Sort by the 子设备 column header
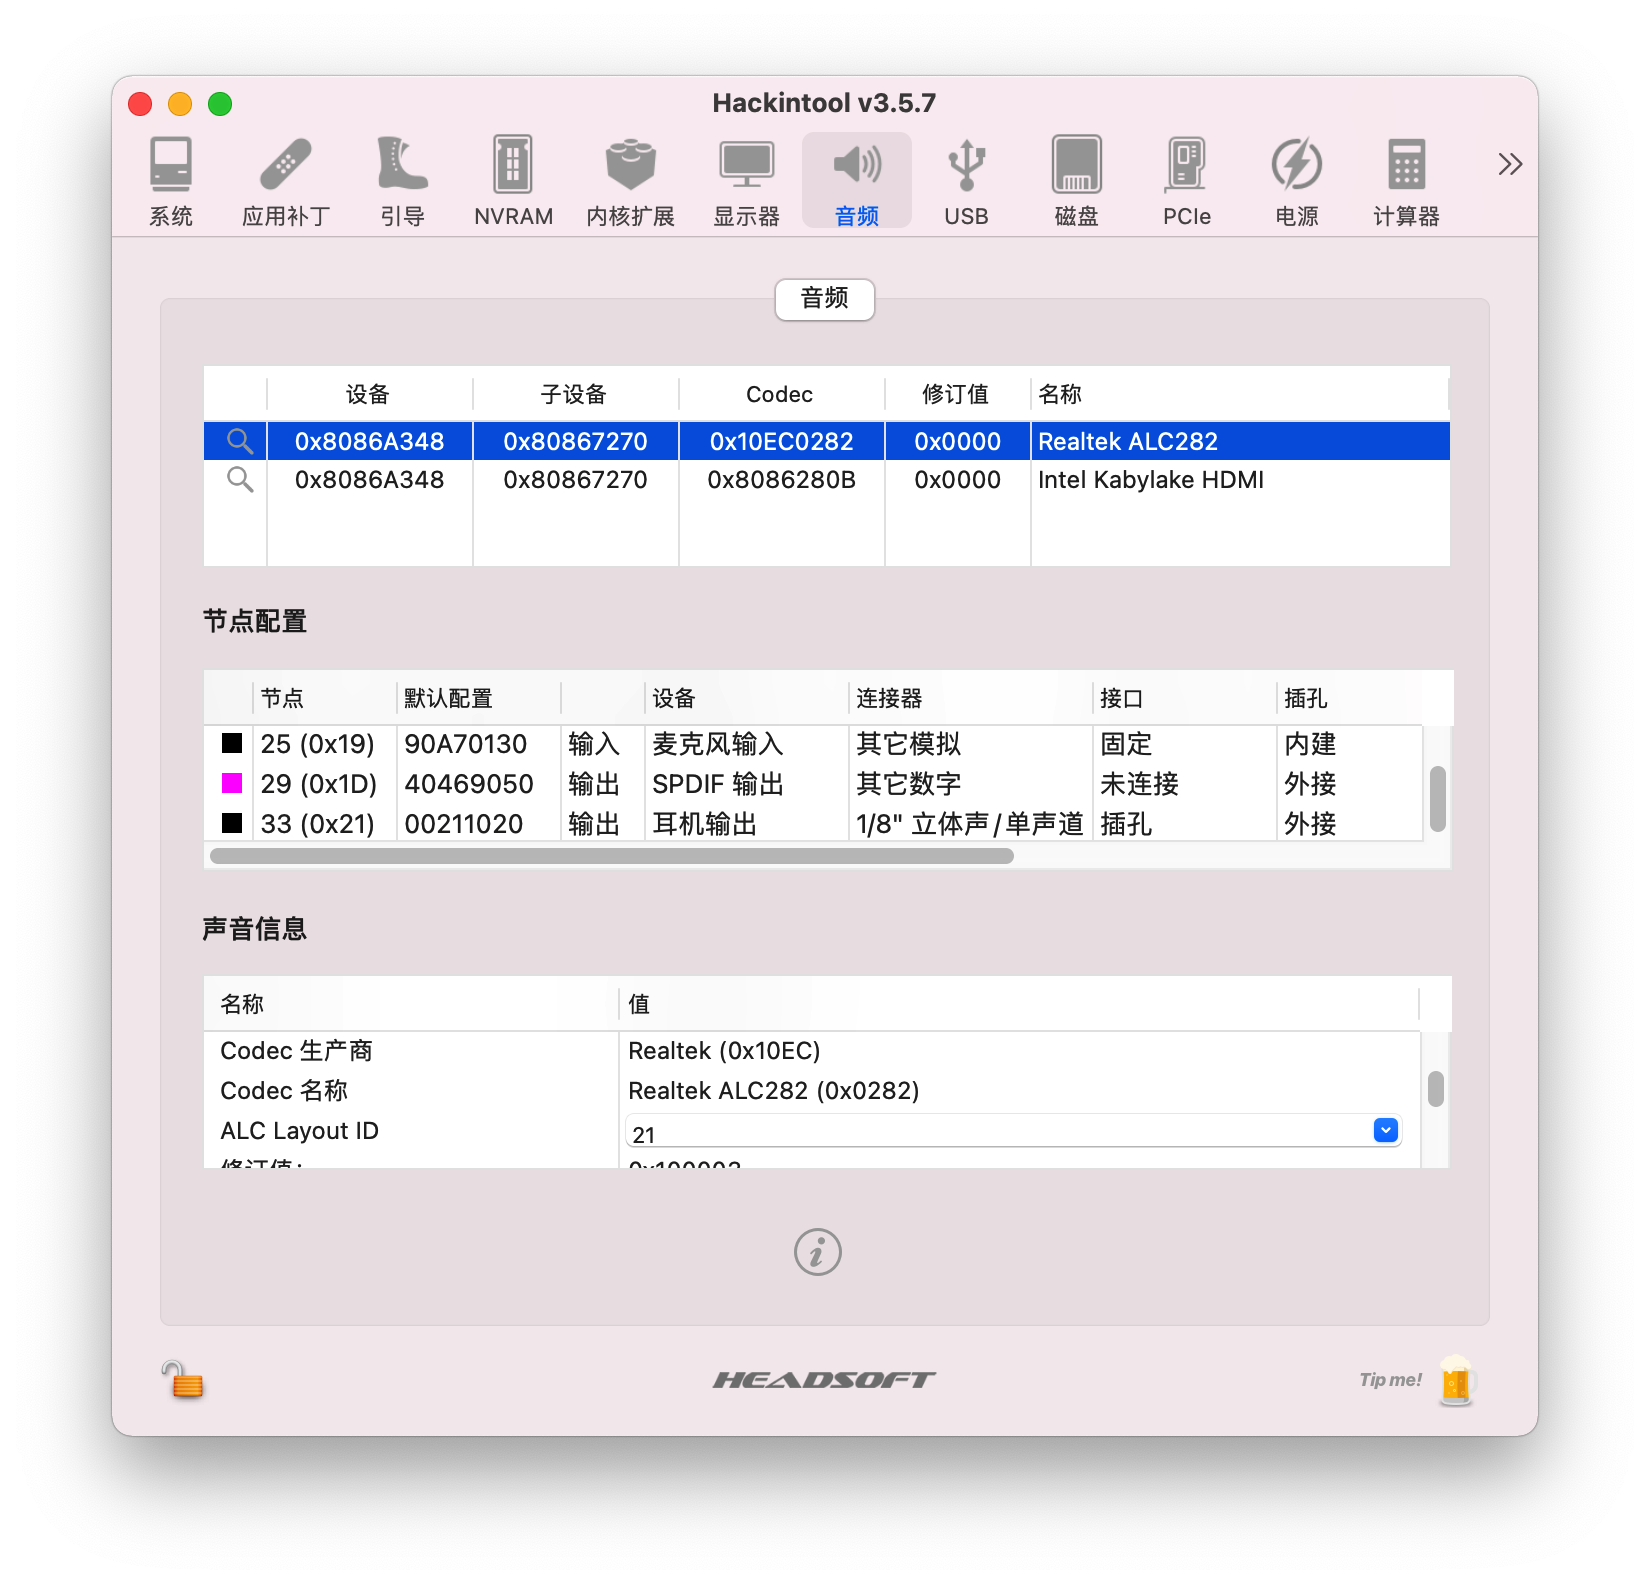Viewport: 1650px width, 1584px height. 574,394
